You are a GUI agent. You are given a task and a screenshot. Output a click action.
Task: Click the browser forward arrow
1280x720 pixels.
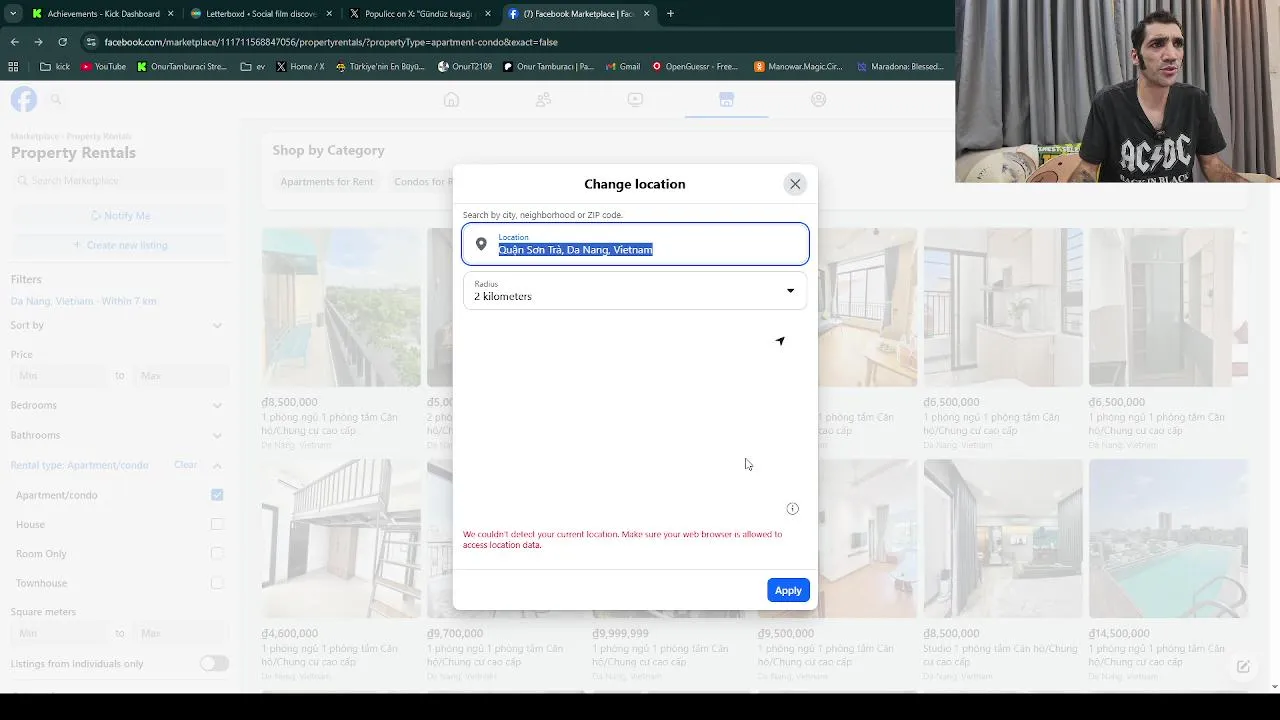pyautogui.click(x=38, y=42)
